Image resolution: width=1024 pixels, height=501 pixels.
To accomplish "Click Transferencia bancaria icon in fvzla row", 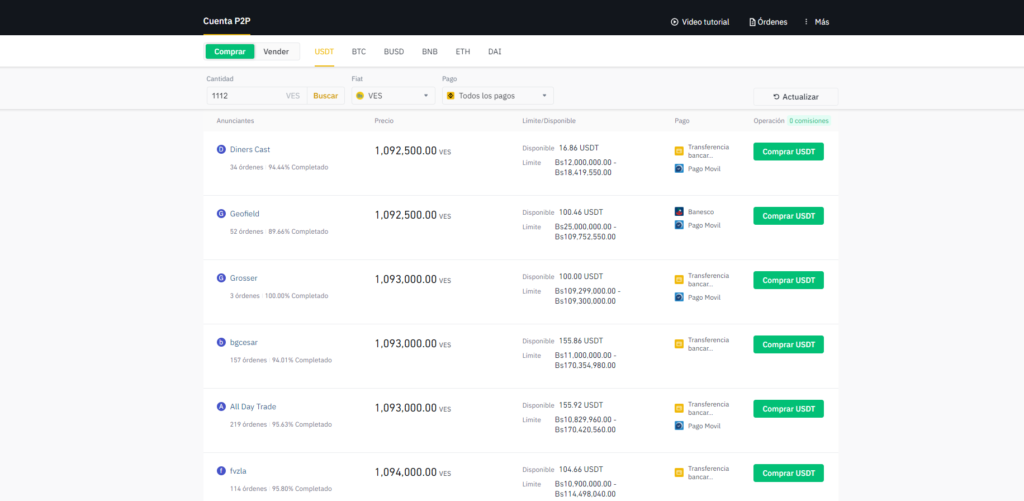I will tap(679, 472).
